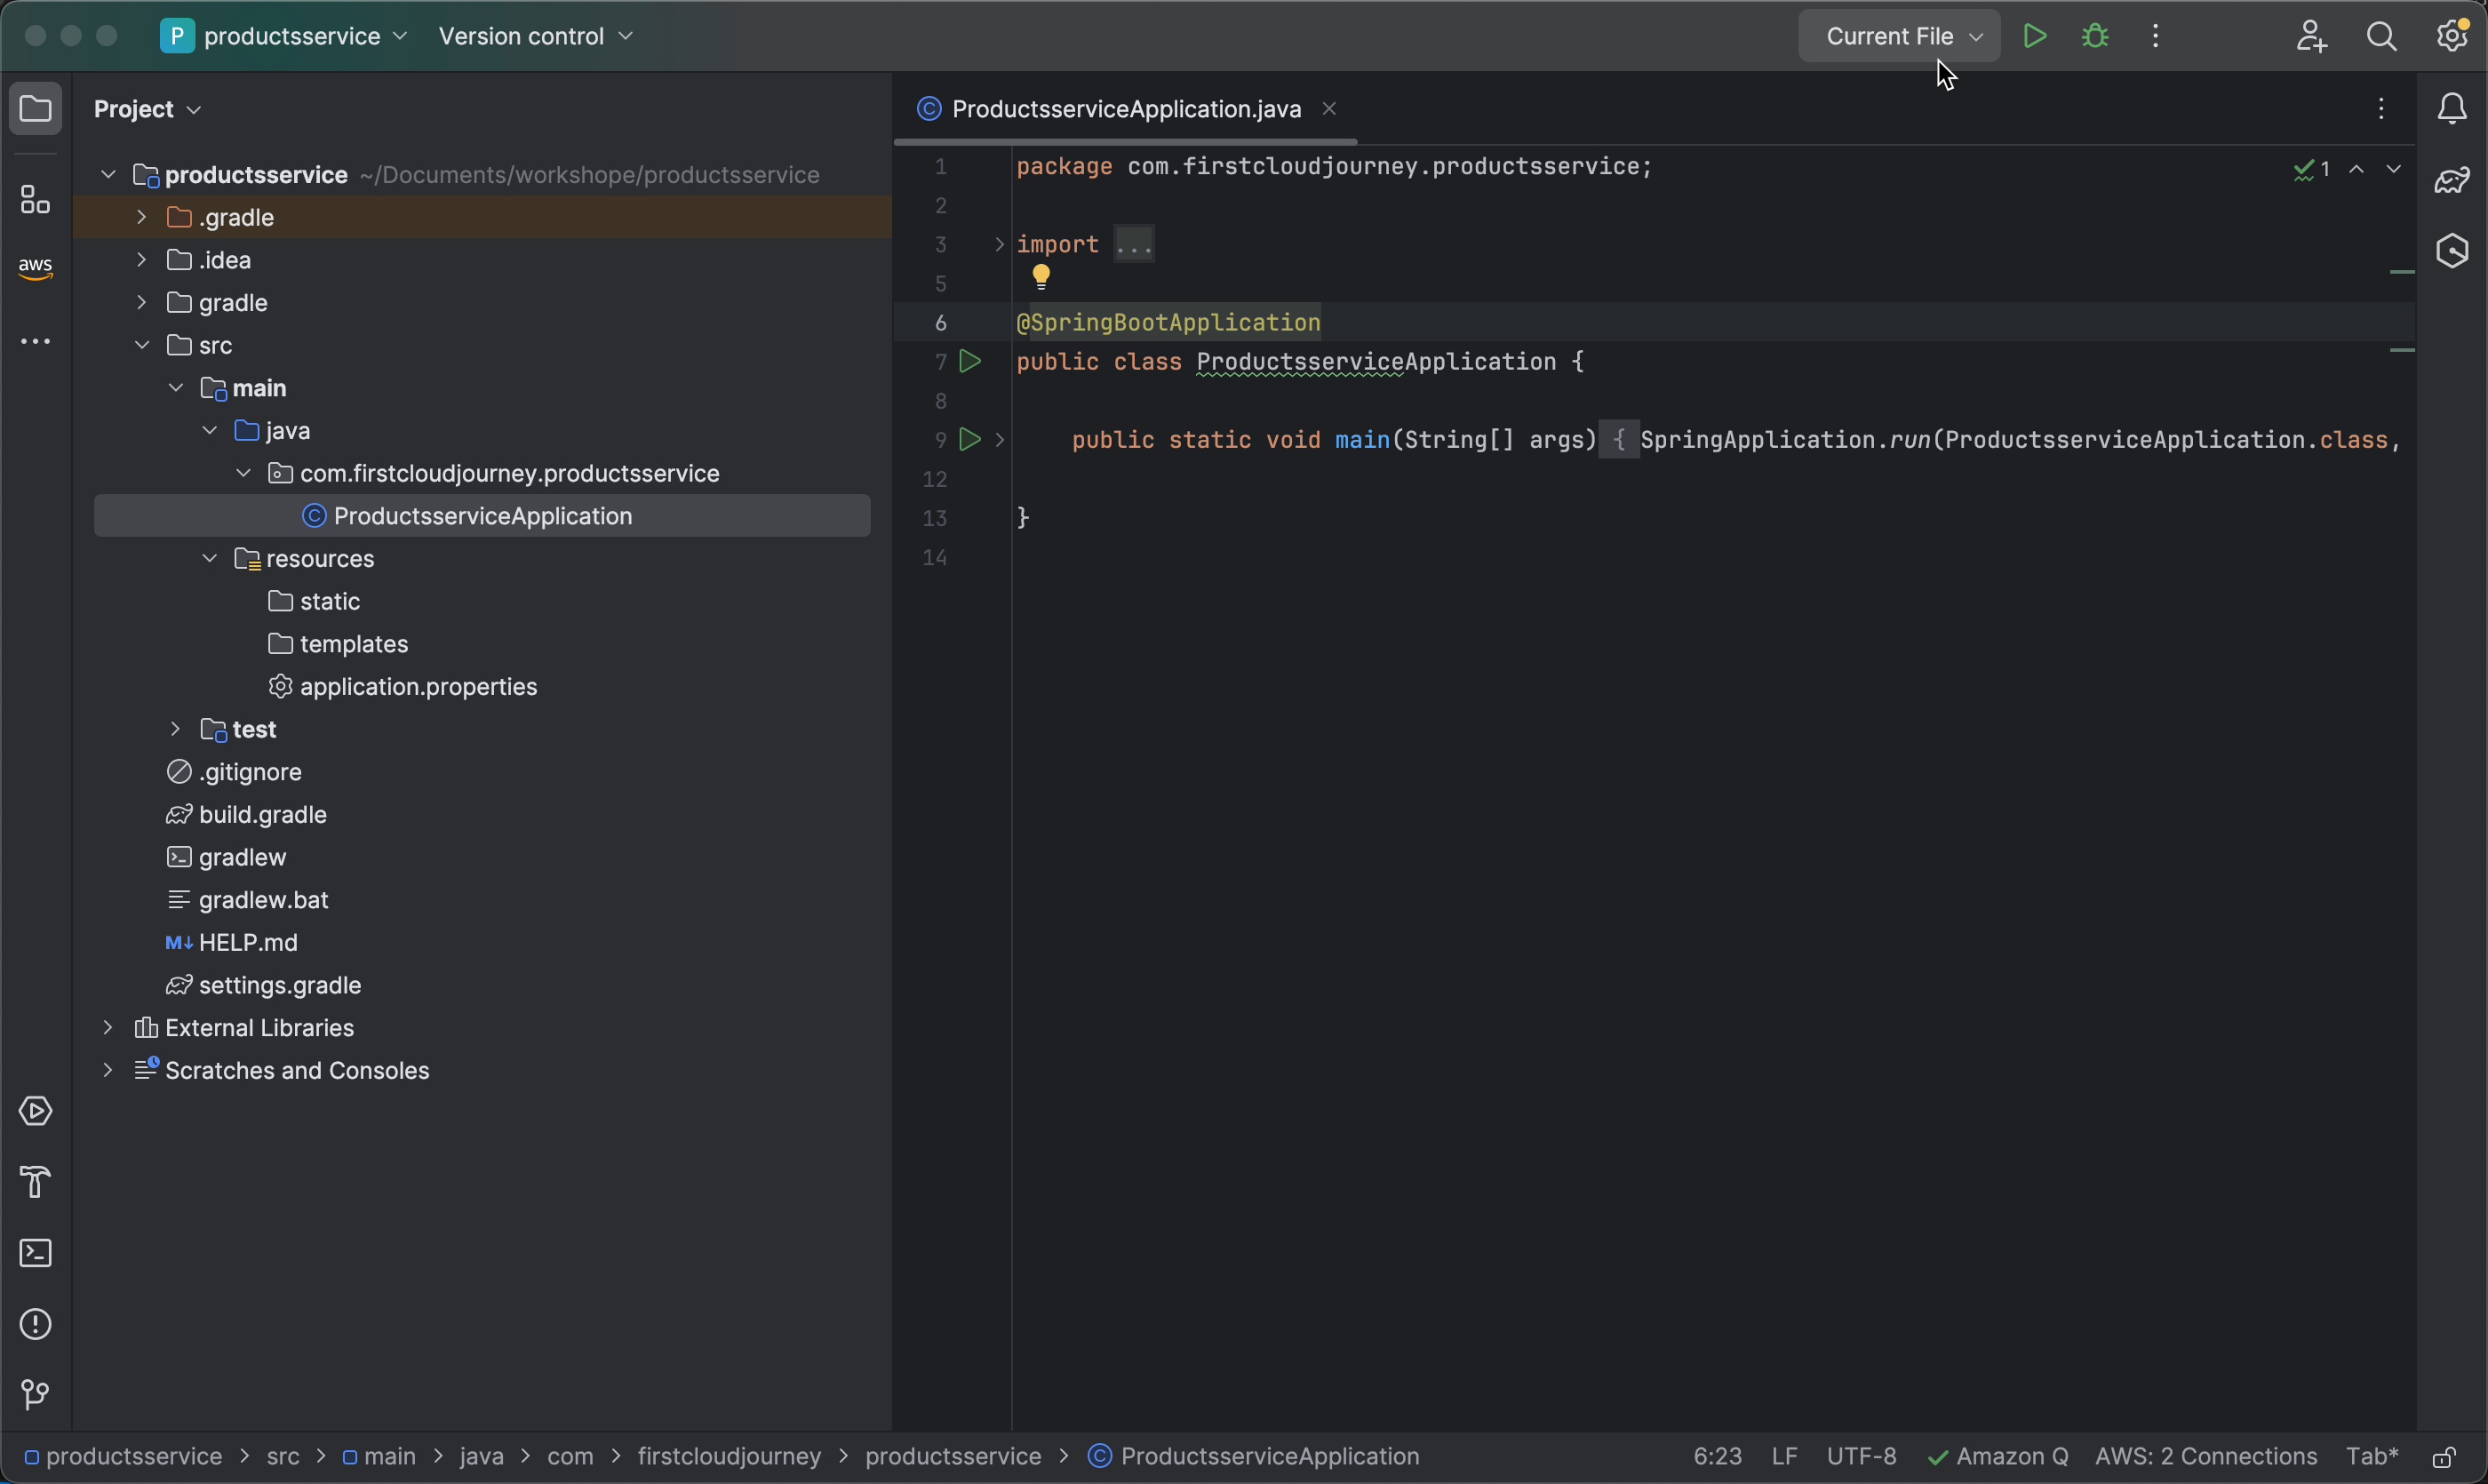Toggle the read-only lock icon in status bar
This screenshot has height=1484, width=2488.
(2445, 1457)
